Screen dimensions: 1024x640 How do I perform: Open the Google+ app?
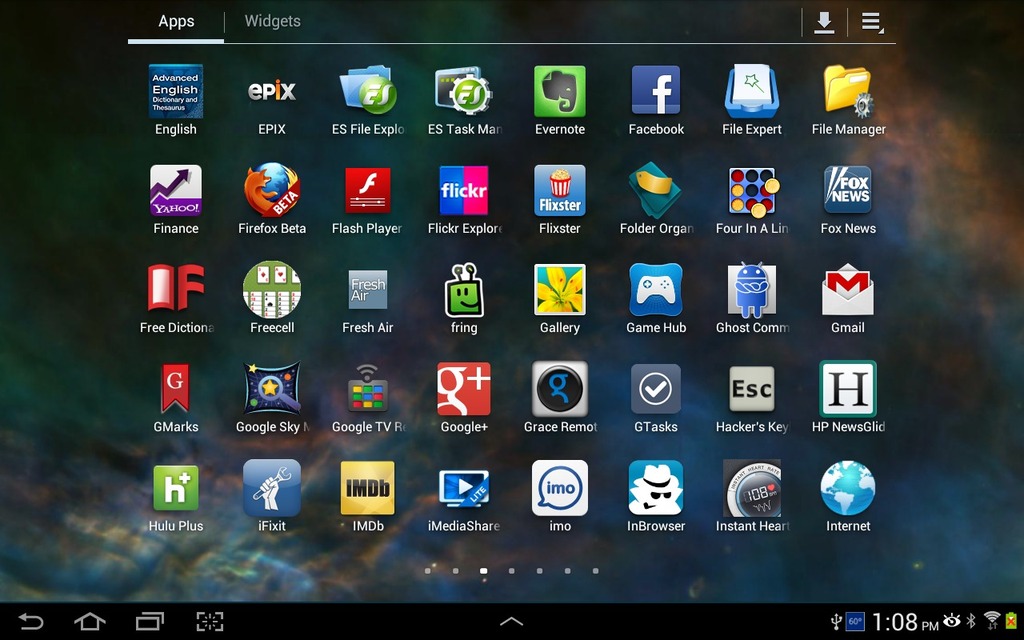(464, 389)
